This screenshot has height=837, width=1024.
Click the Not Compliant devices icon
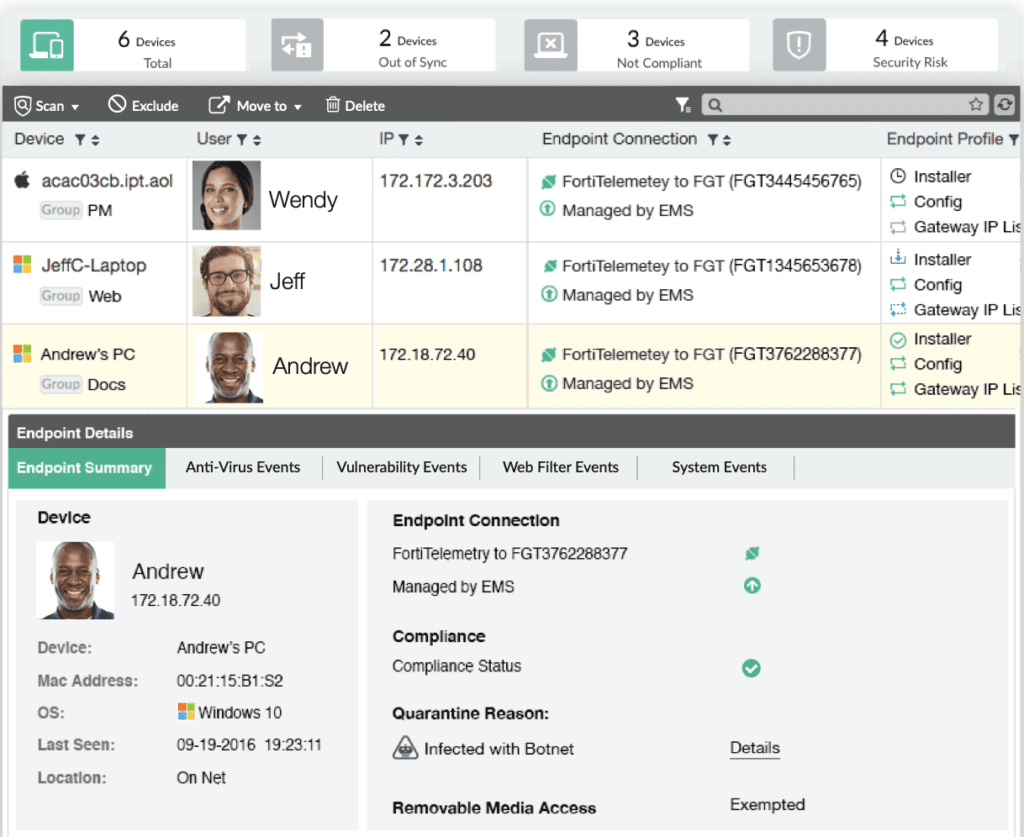(x=551, y=45)
